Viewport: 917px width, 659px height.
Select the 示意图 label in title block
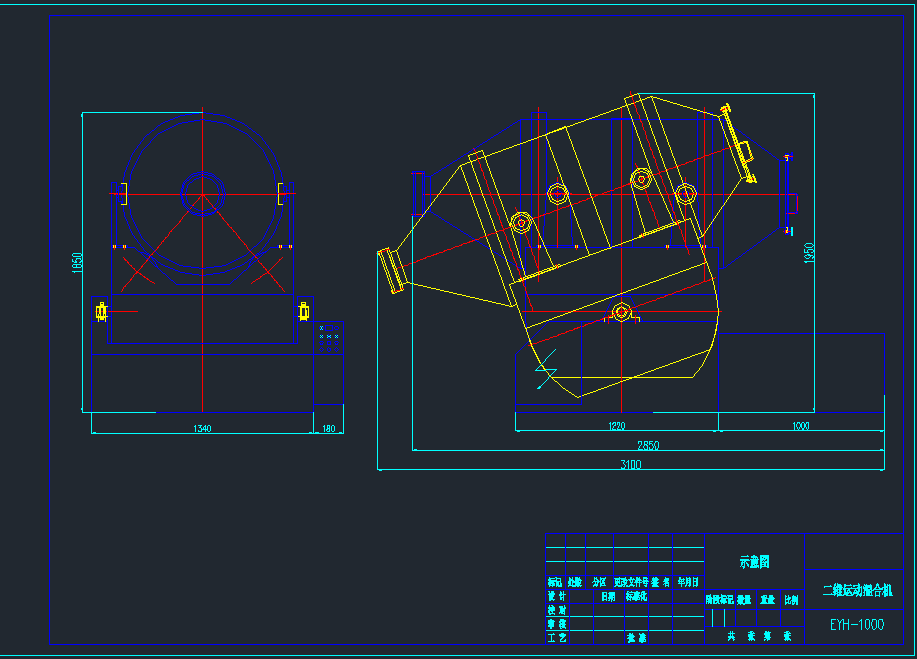754,562
